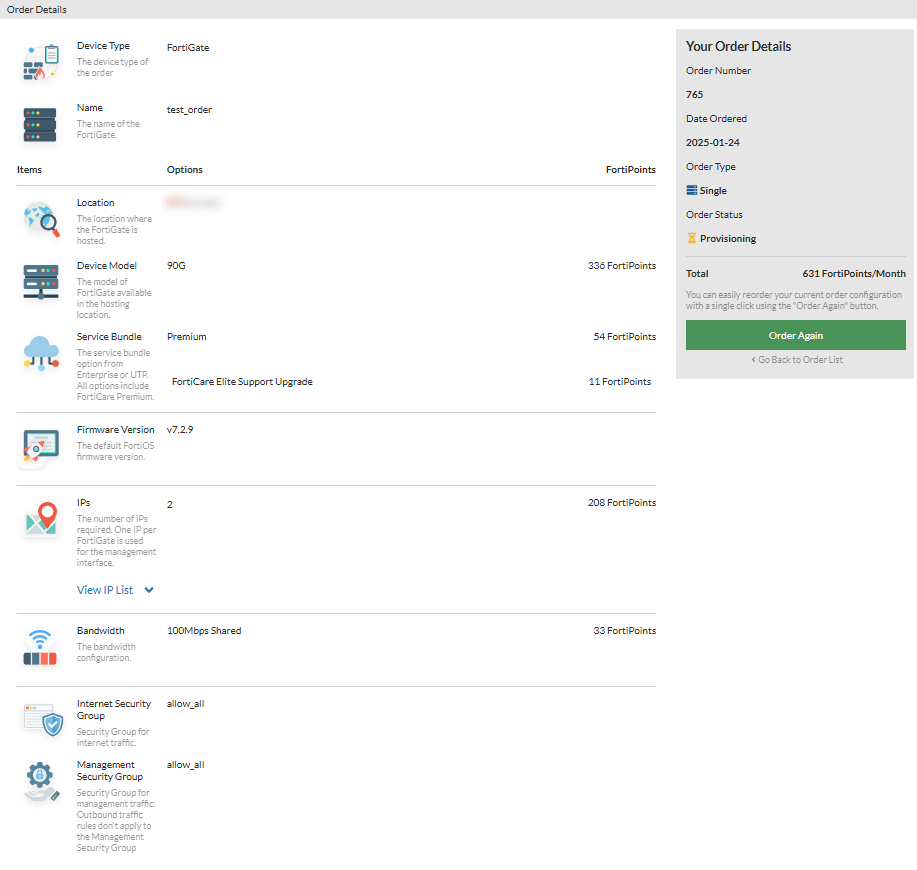Select the test_order name value

(x=189, y=110)
